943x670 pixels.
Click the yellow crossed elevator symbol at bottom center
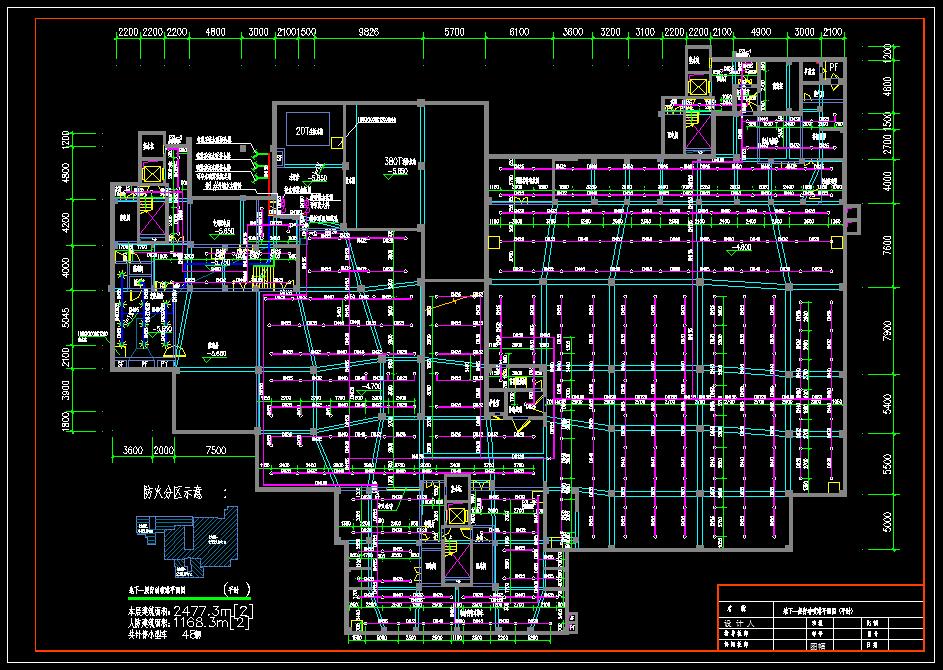click(456, 516)
